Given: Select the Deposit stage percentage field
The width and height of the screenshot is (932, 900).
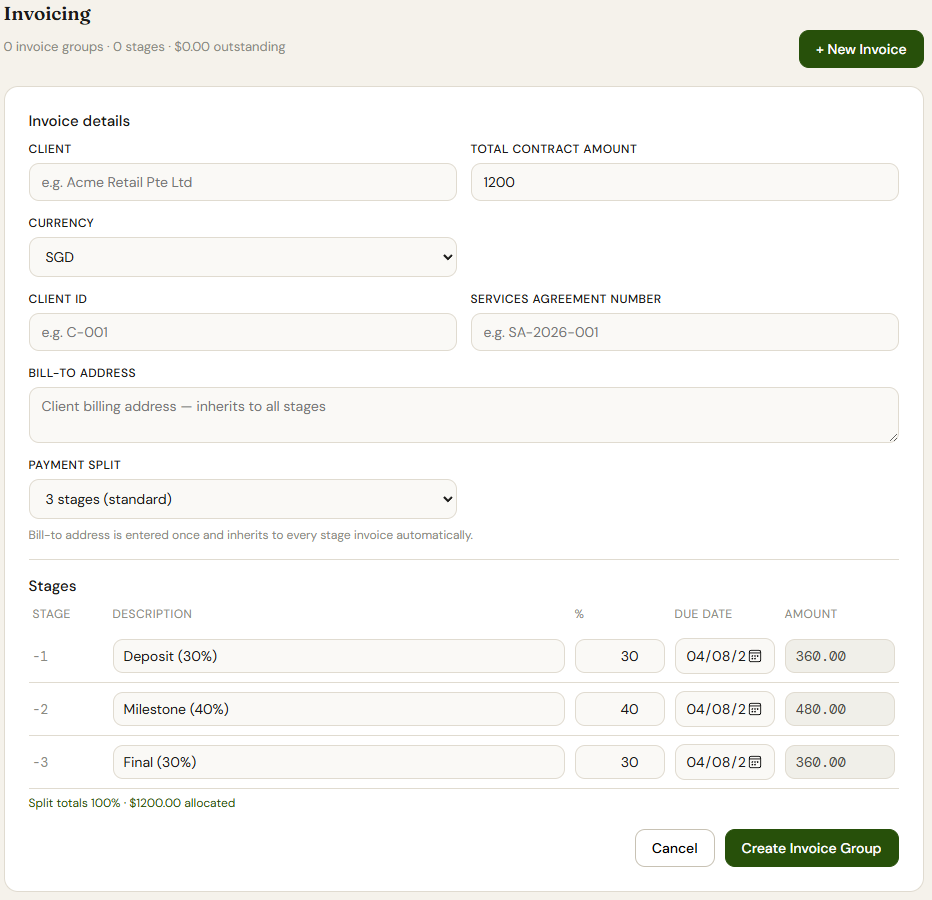Looking at the screenshot, I should click(620, 656).
